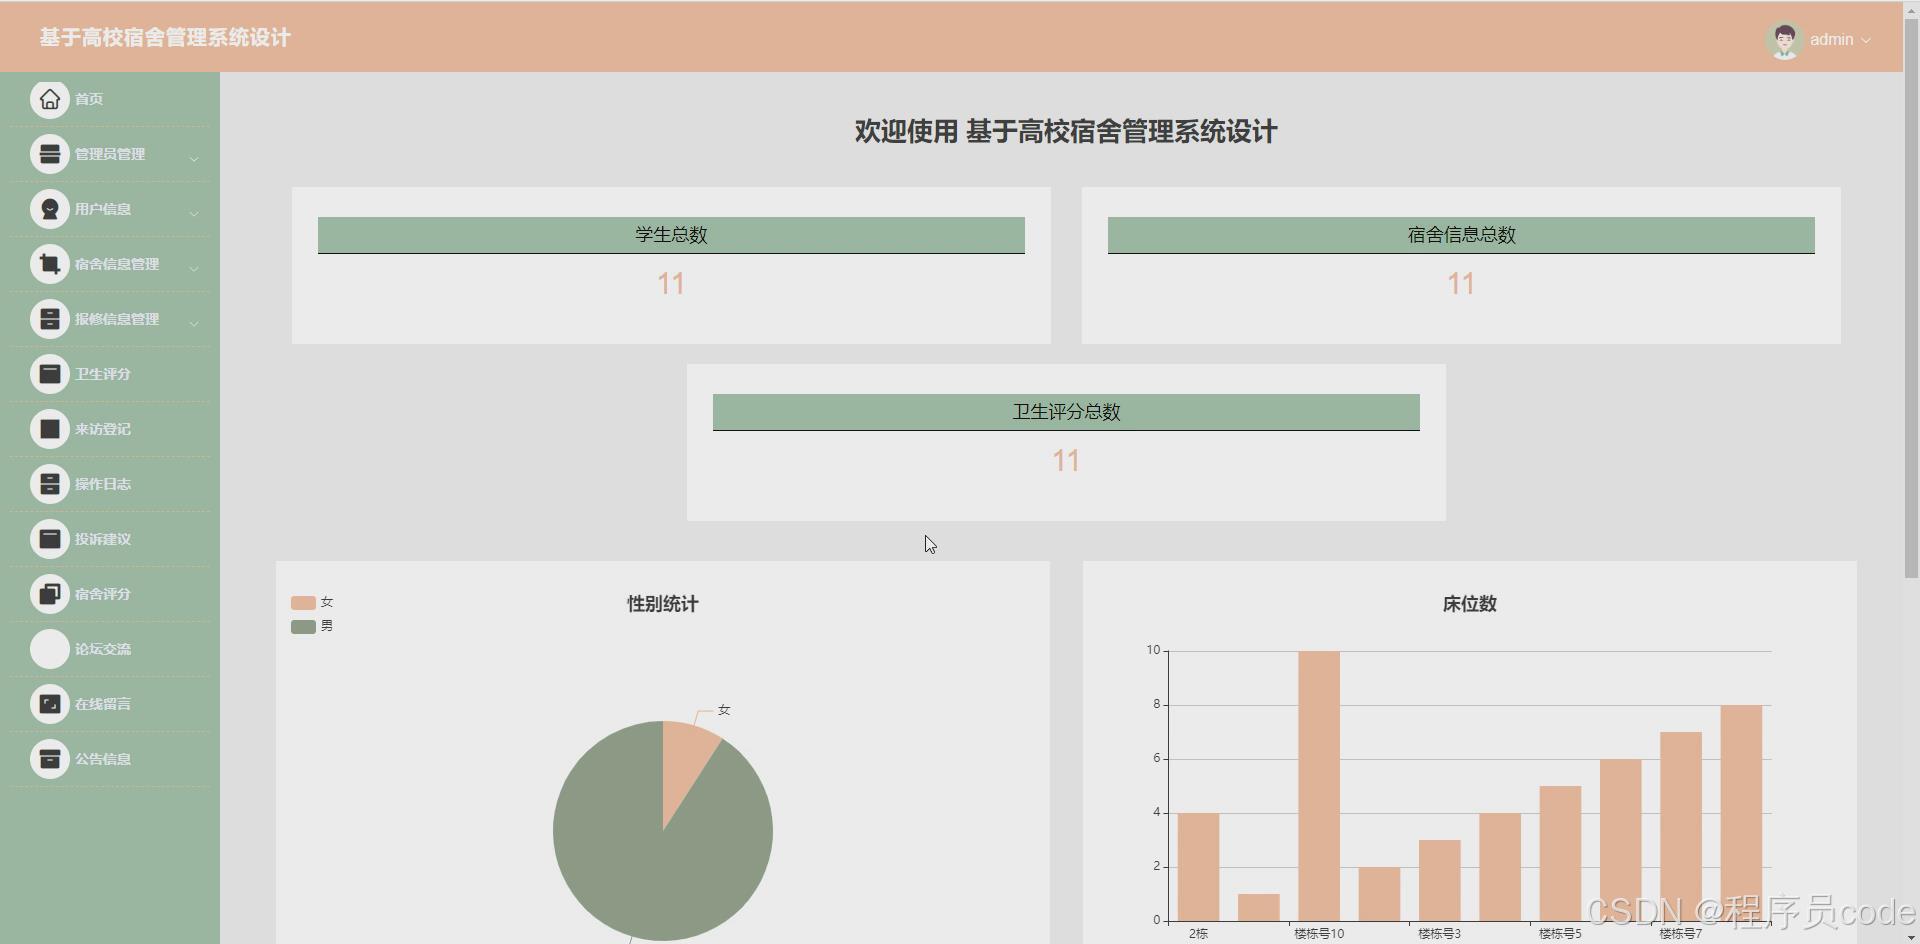Open the 论坛交流 menu item
The image size is (1920, 944).
click(110, 649)
